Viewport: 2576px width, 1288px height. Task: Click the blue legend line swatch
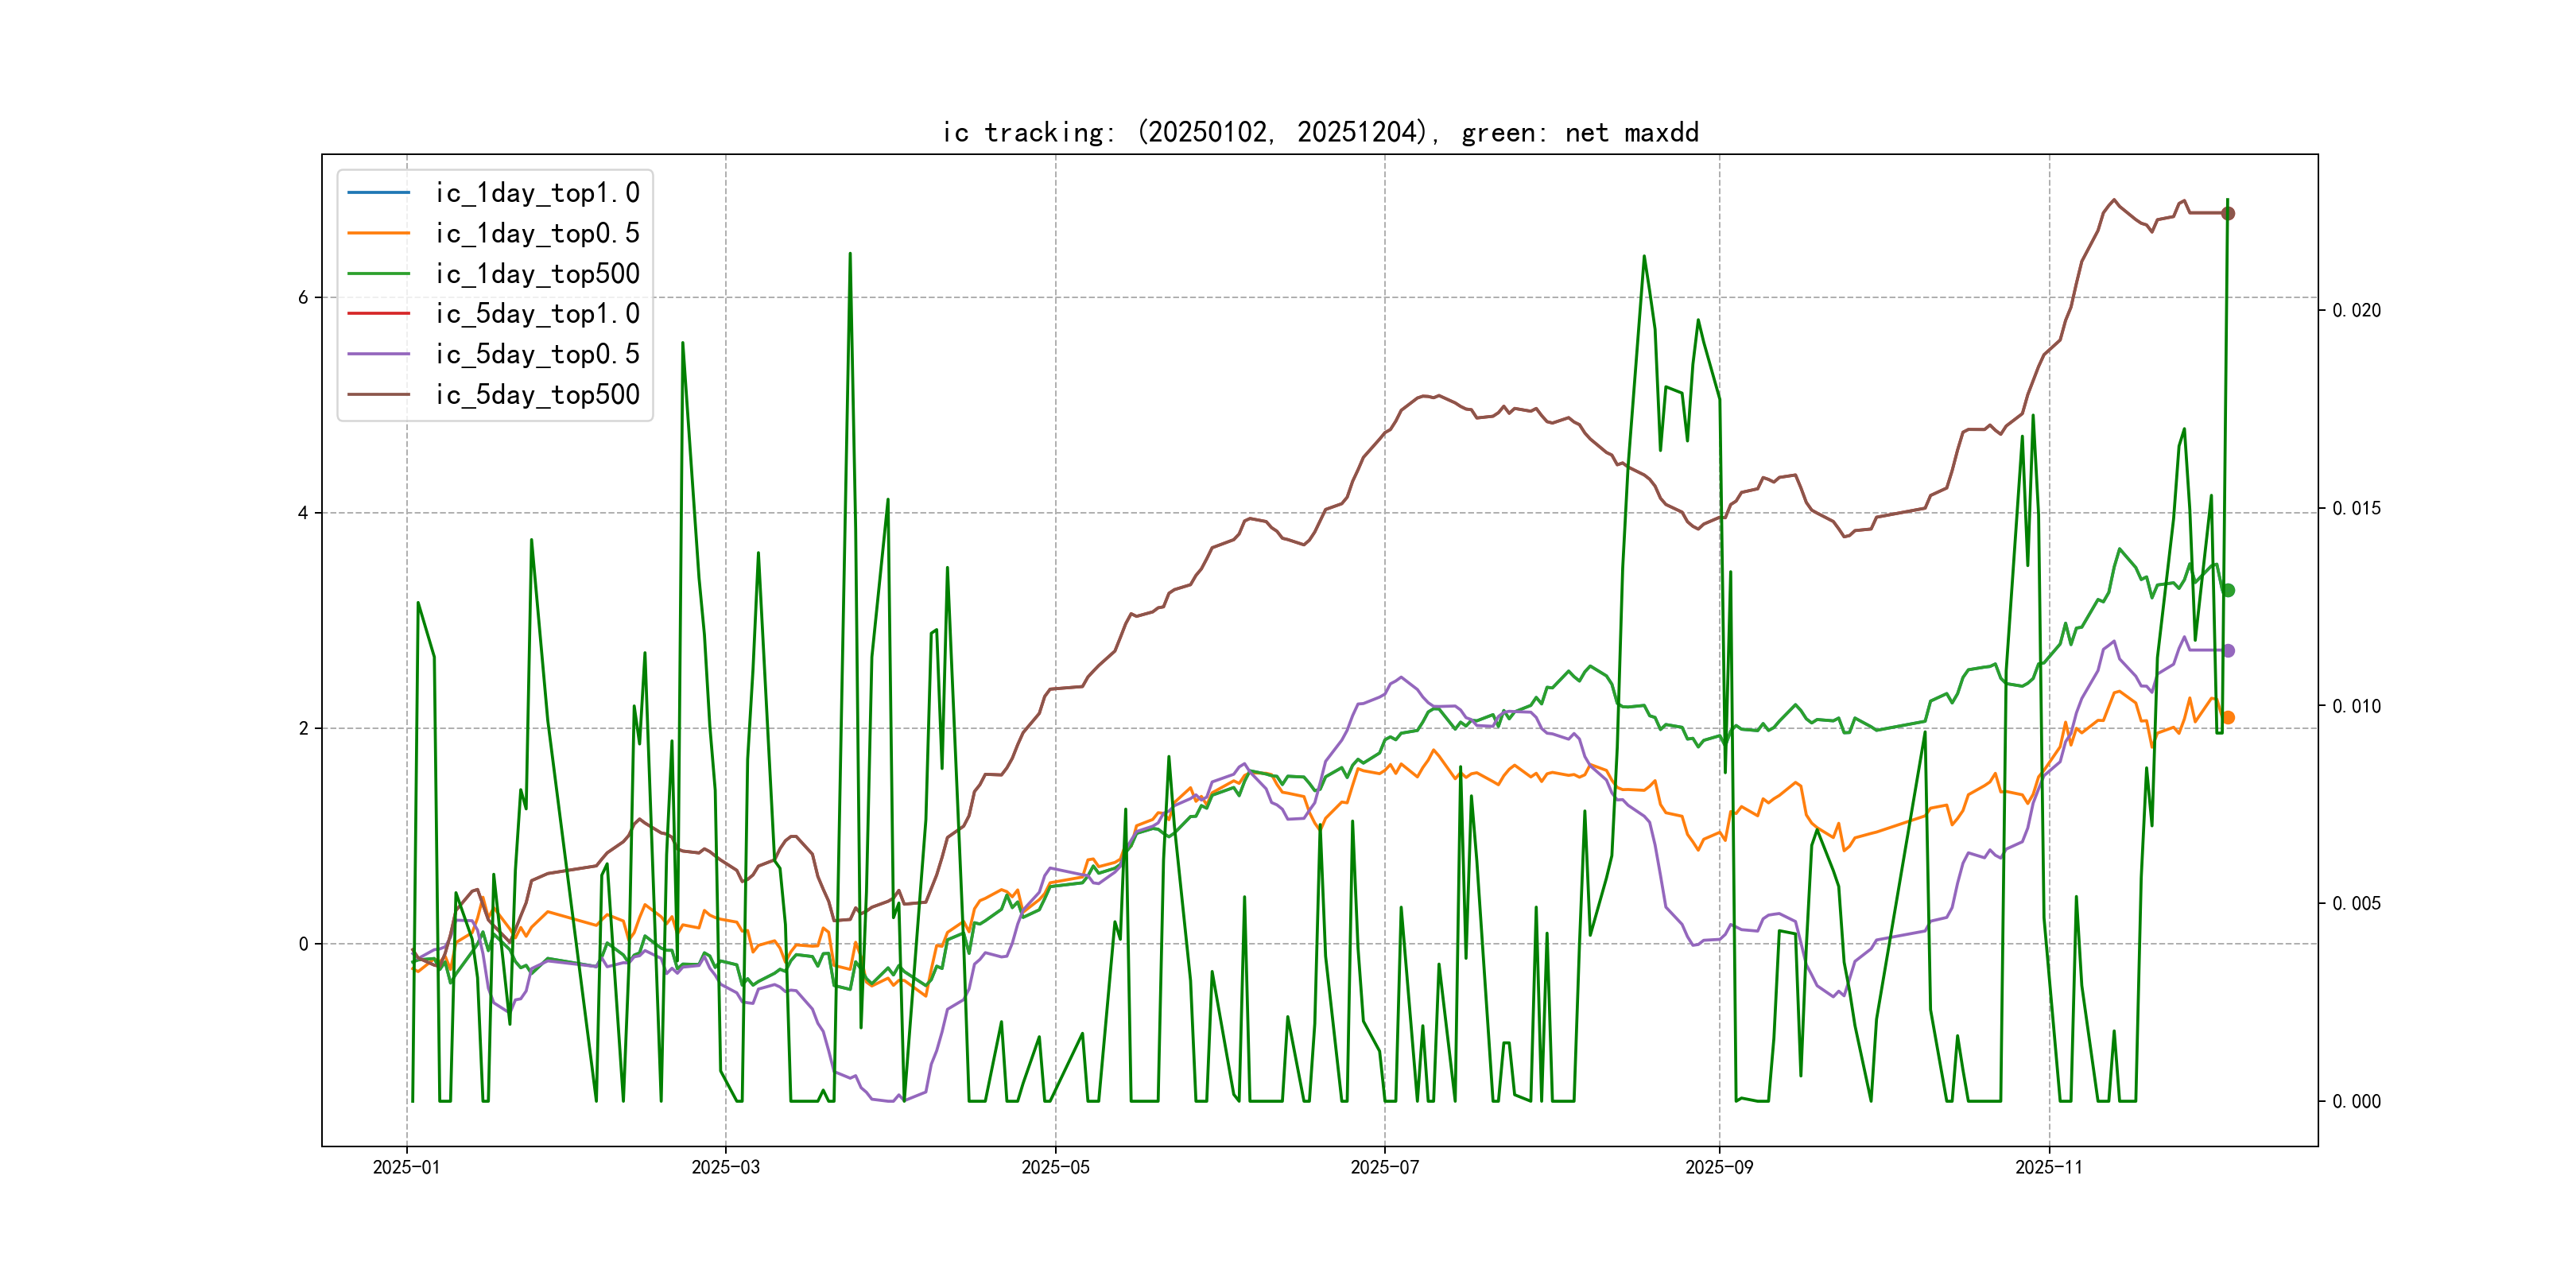(x=378, y=192)
